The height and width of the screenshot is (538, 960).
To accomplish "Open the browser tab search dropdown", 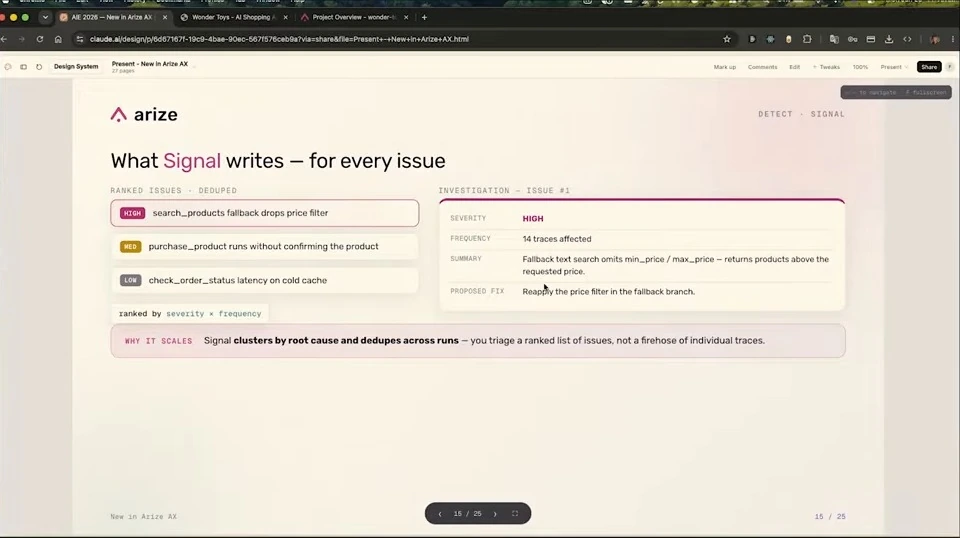I will click(45, 17).
